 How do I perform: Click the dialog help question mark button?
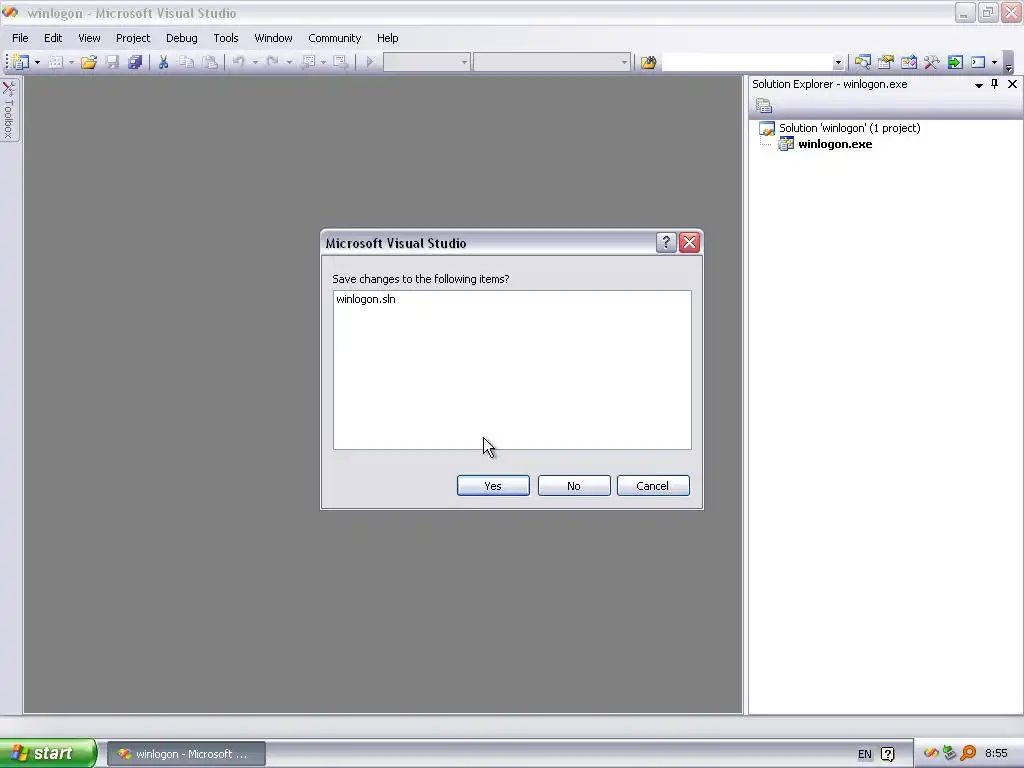pyautogui.click(x=665, y=243)
